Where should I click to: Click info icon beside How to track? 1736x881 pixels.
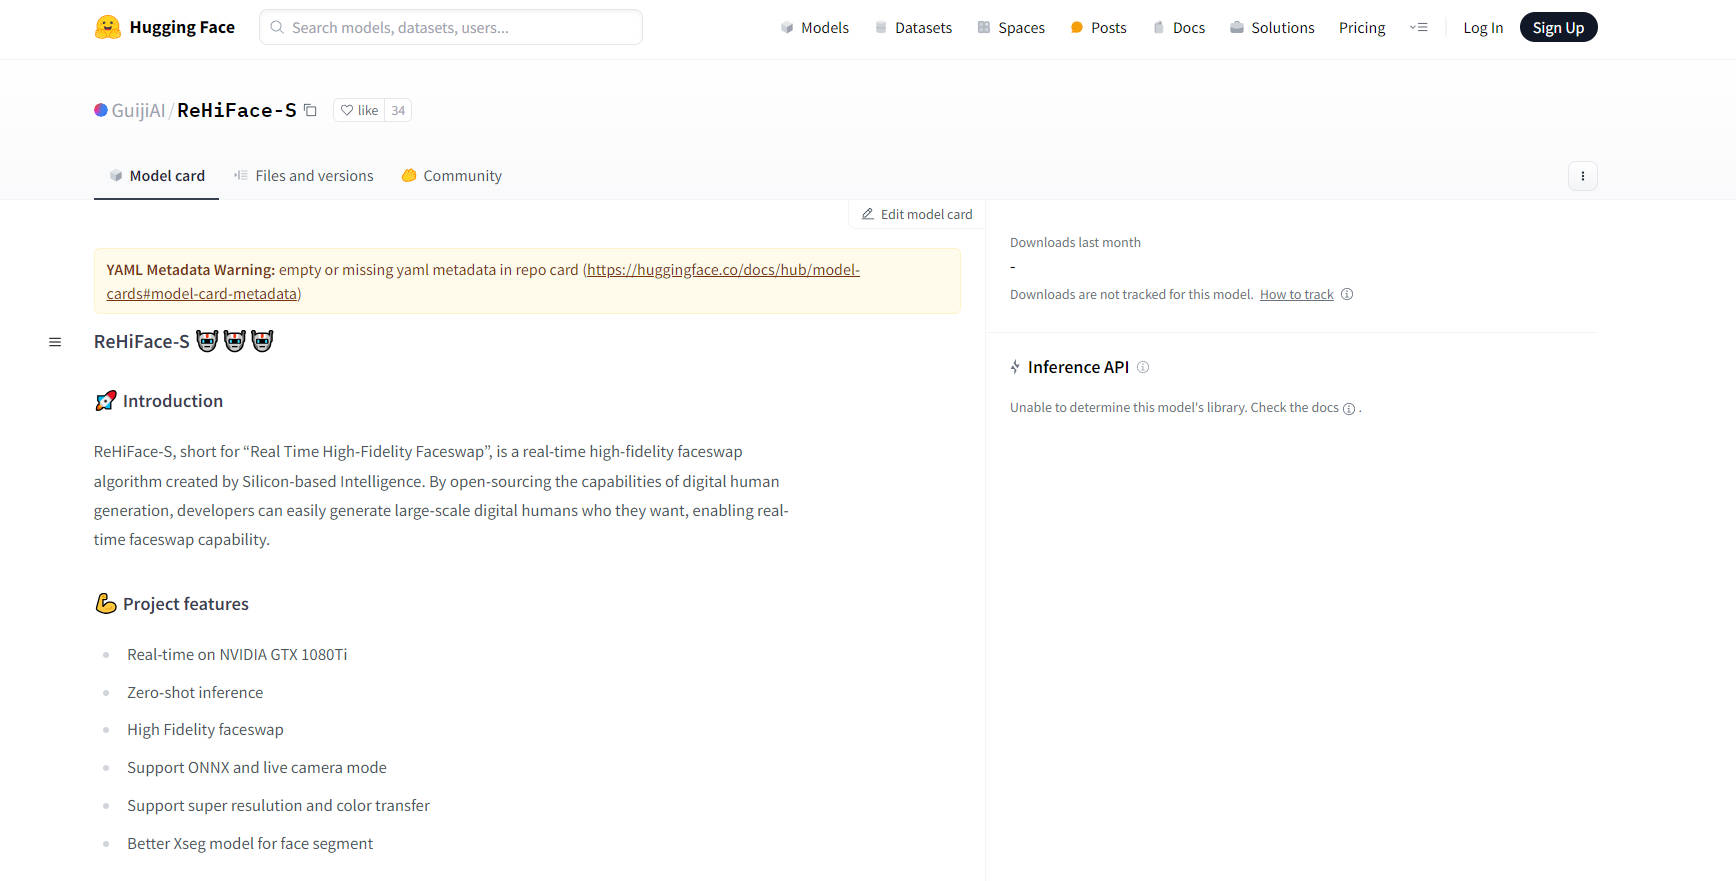point(1347,294)
